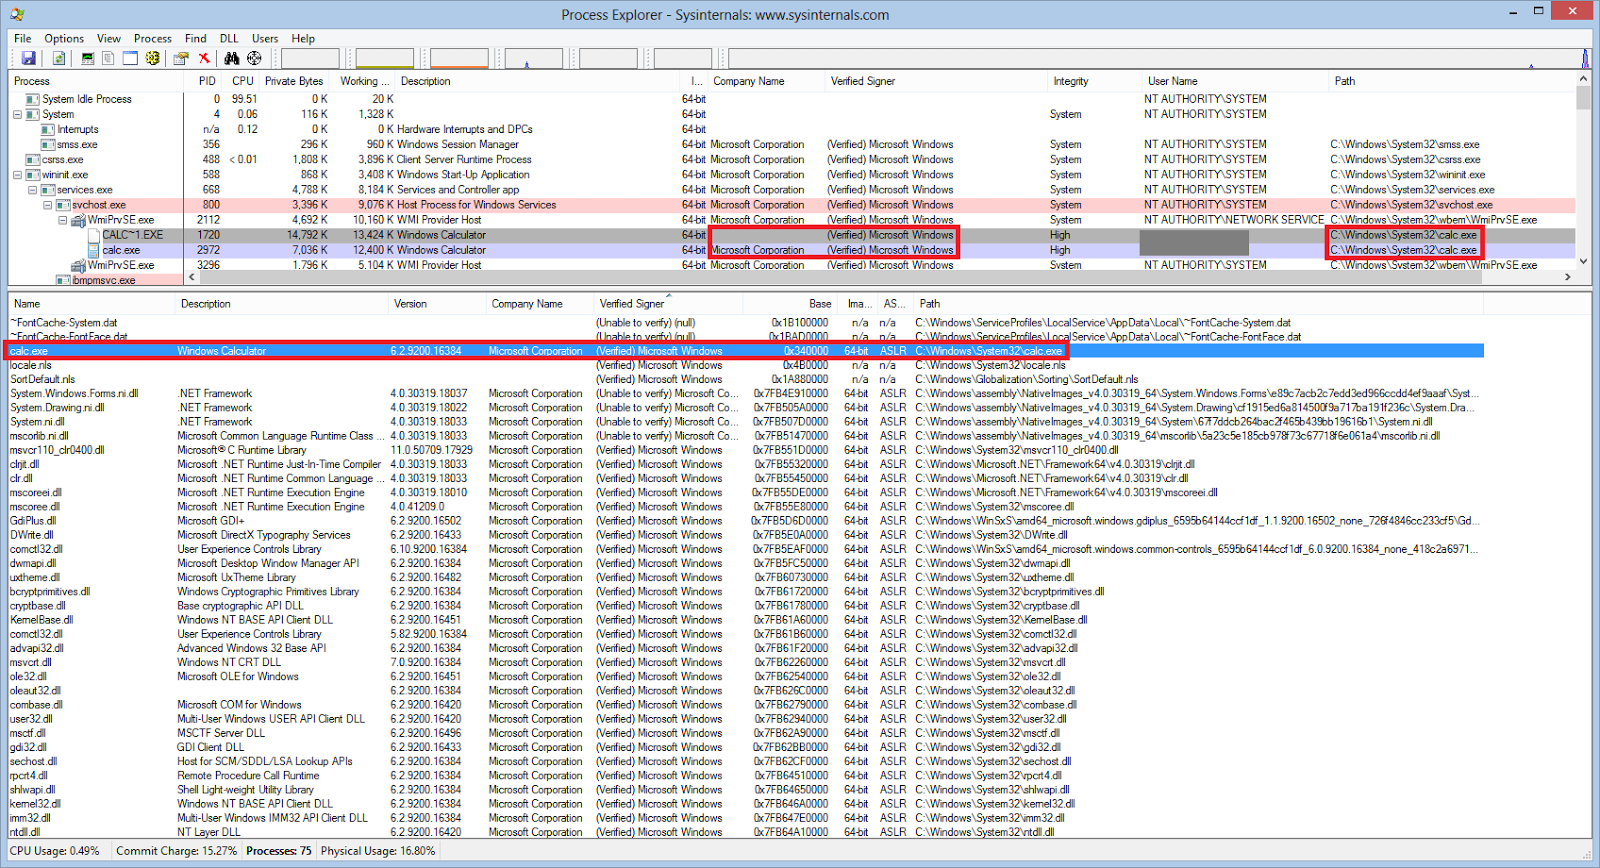
Task: Click the red X Kill Process icon
Action: (204, 59)
